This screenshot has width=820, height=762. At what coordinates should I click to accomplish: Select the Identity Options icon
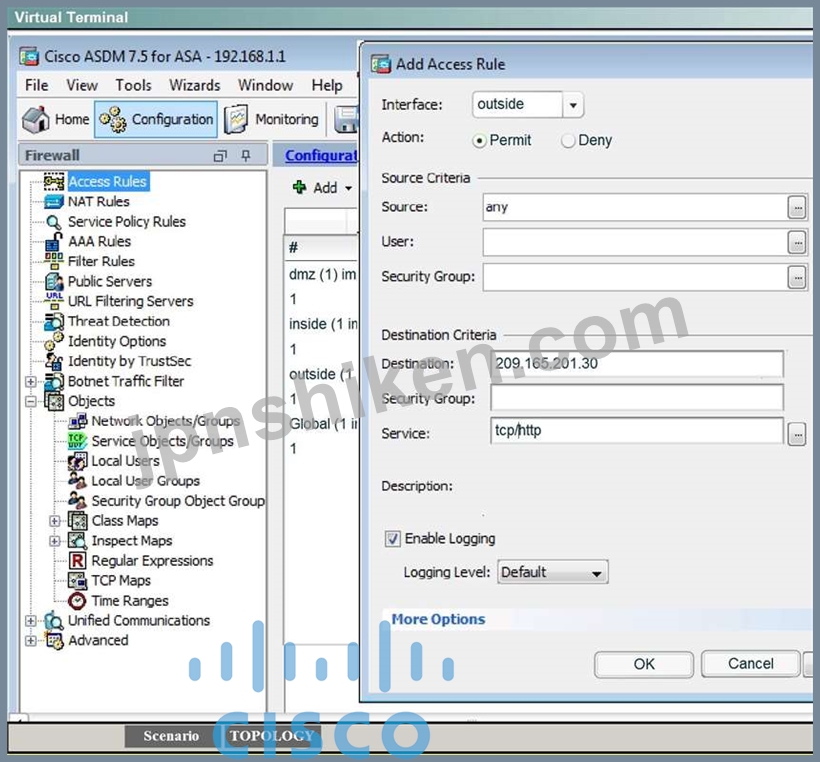tap(54, 341)
